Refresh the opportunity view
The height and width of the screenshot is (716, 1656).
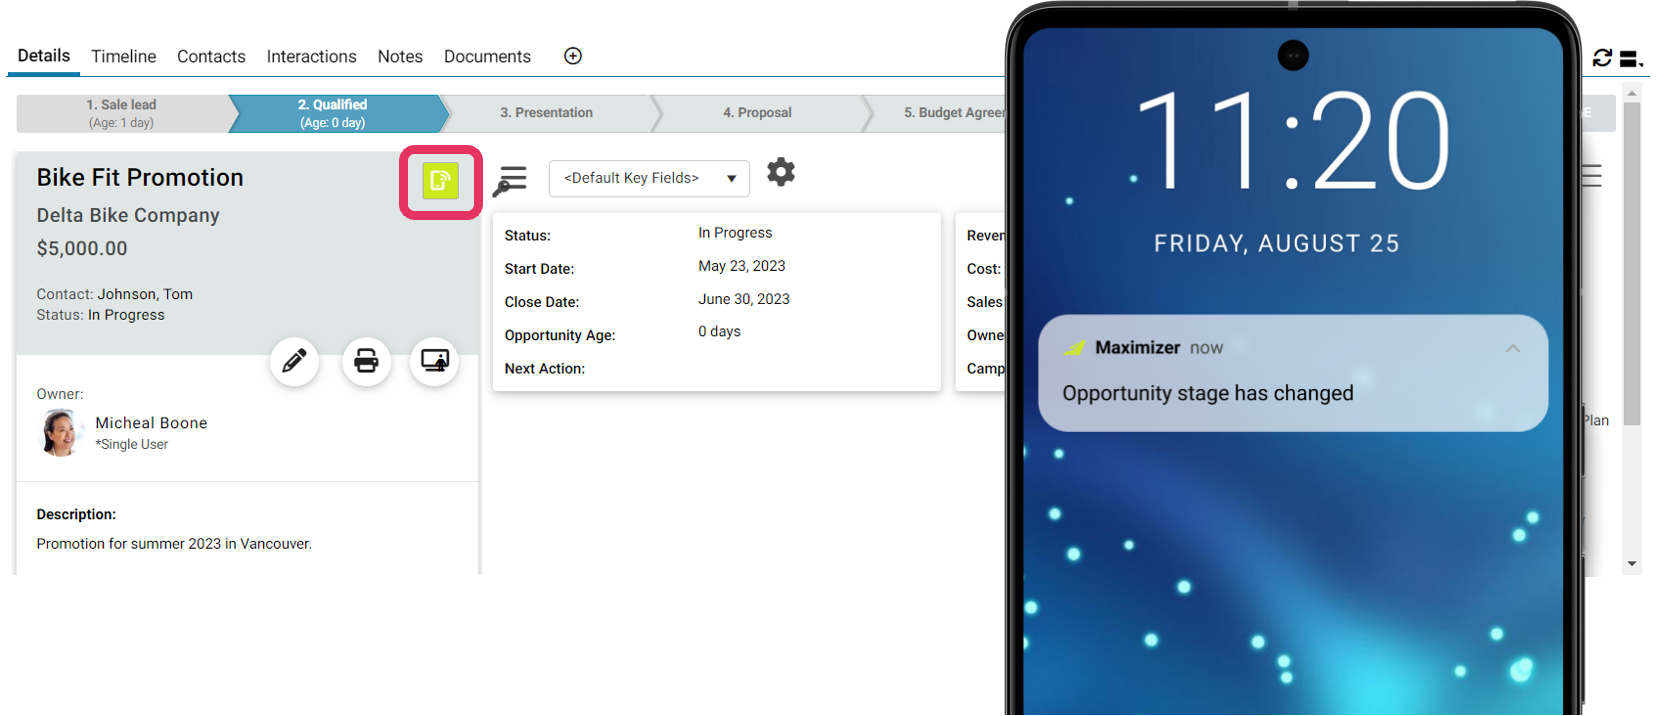[x=1602, y=58]
